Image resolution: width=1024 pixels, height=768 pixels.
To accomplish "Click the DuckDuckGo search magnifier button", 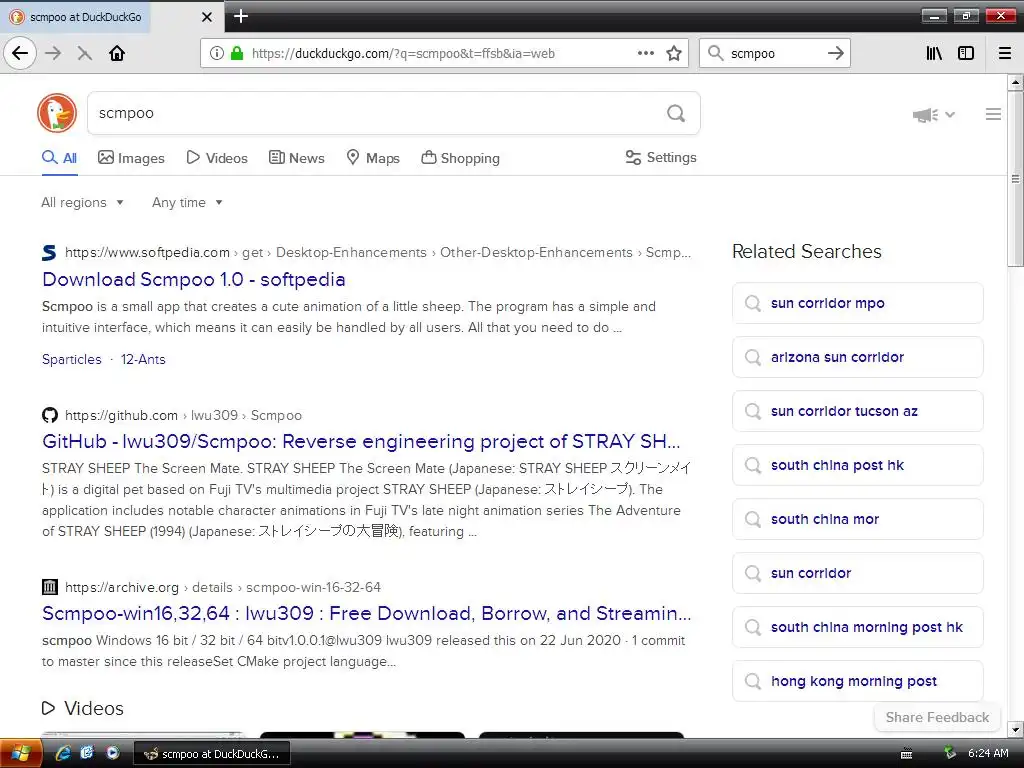I will [x=676, y=114].
